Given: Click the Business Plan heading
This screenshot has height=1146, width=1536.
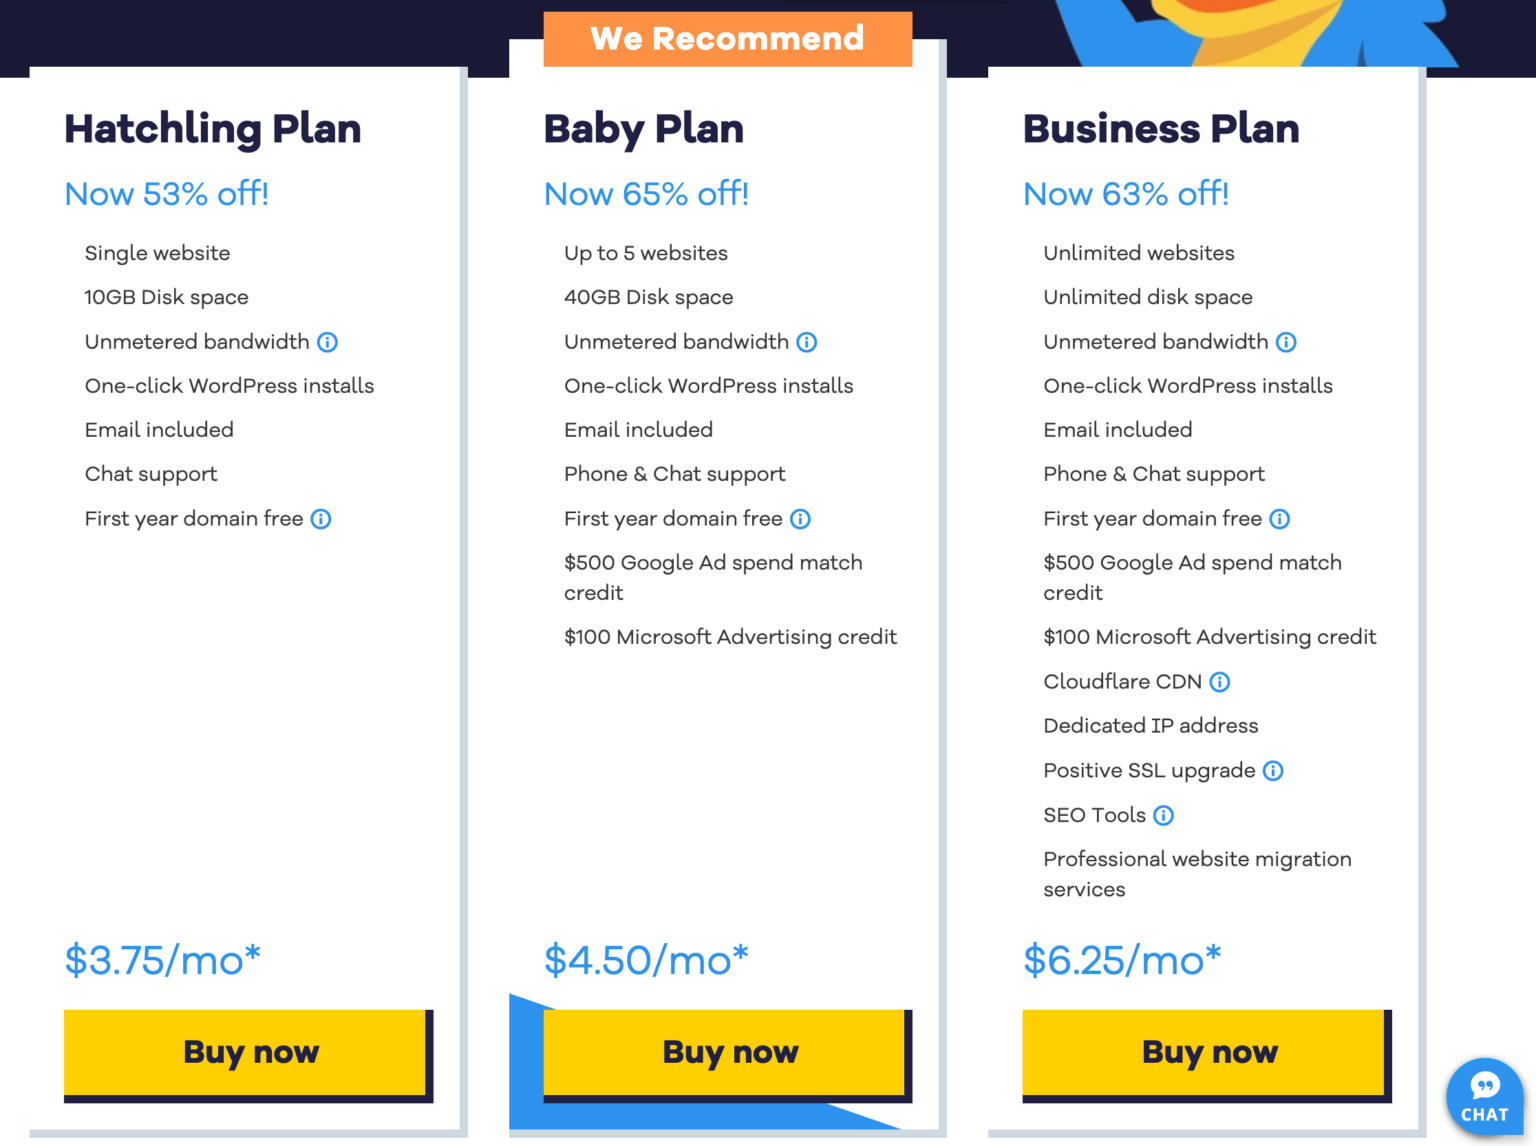Looking at the screenshot, I should 1161,129.
